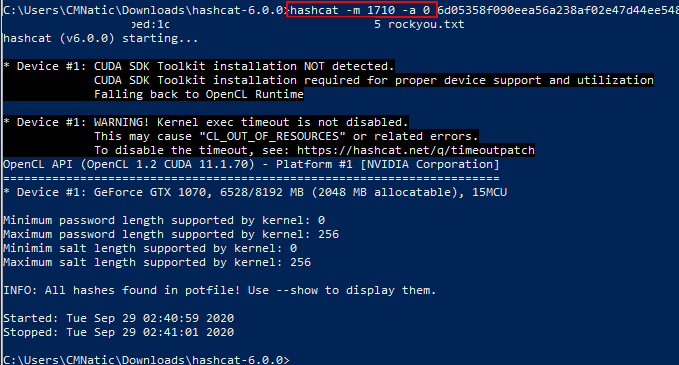This screenshot has width=679, height=365.
Task: Click the highlighted hashcat -m 1710 command
Action: (x=362, y=10)
